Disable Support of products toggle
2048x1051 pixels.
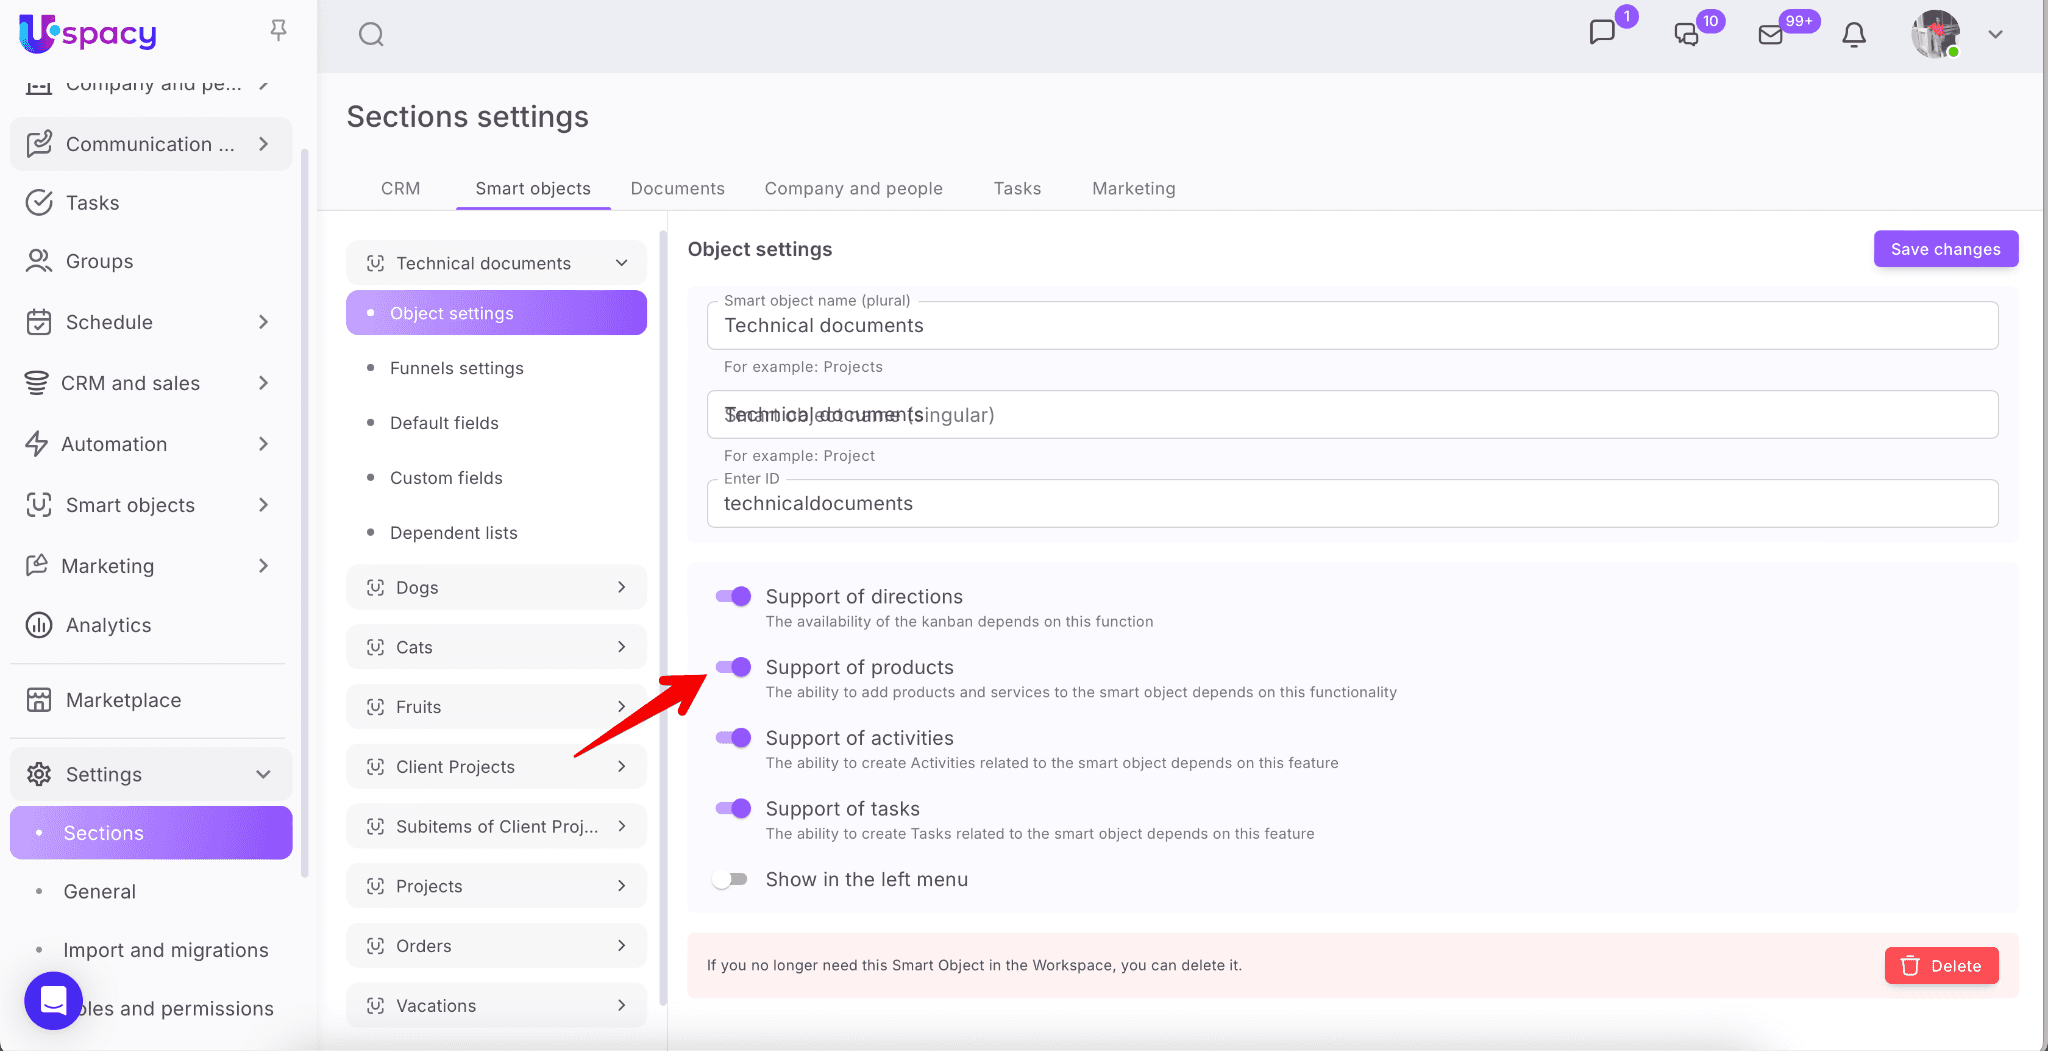click(x=733, y=667)
